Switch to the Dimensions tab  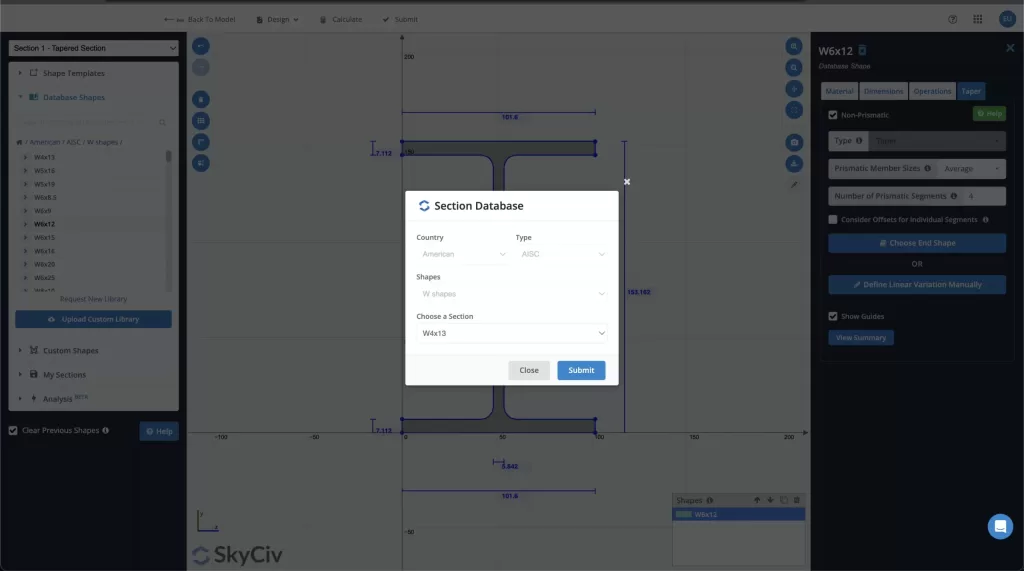pos(884,91)
